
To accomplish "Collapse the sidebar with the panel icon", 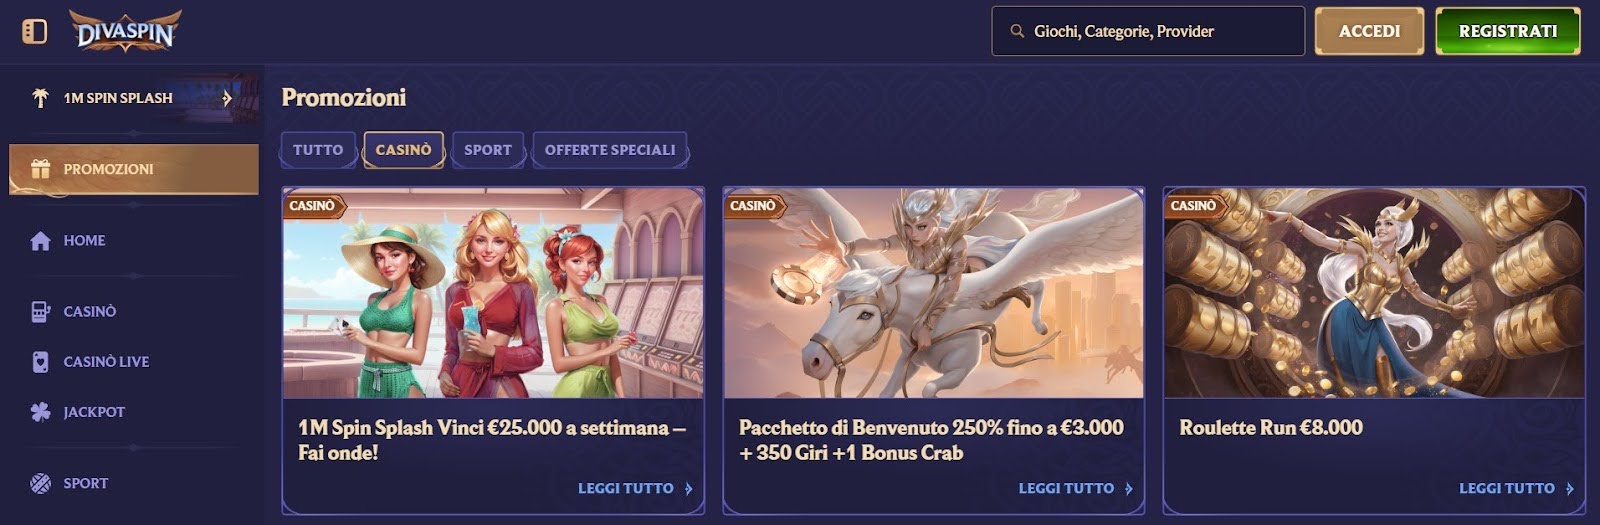I will pyautogui.click(x=35, y=31).
